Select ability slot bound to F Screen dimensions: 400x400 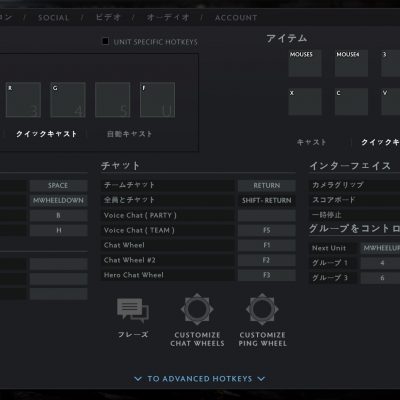tap(157, 100)
